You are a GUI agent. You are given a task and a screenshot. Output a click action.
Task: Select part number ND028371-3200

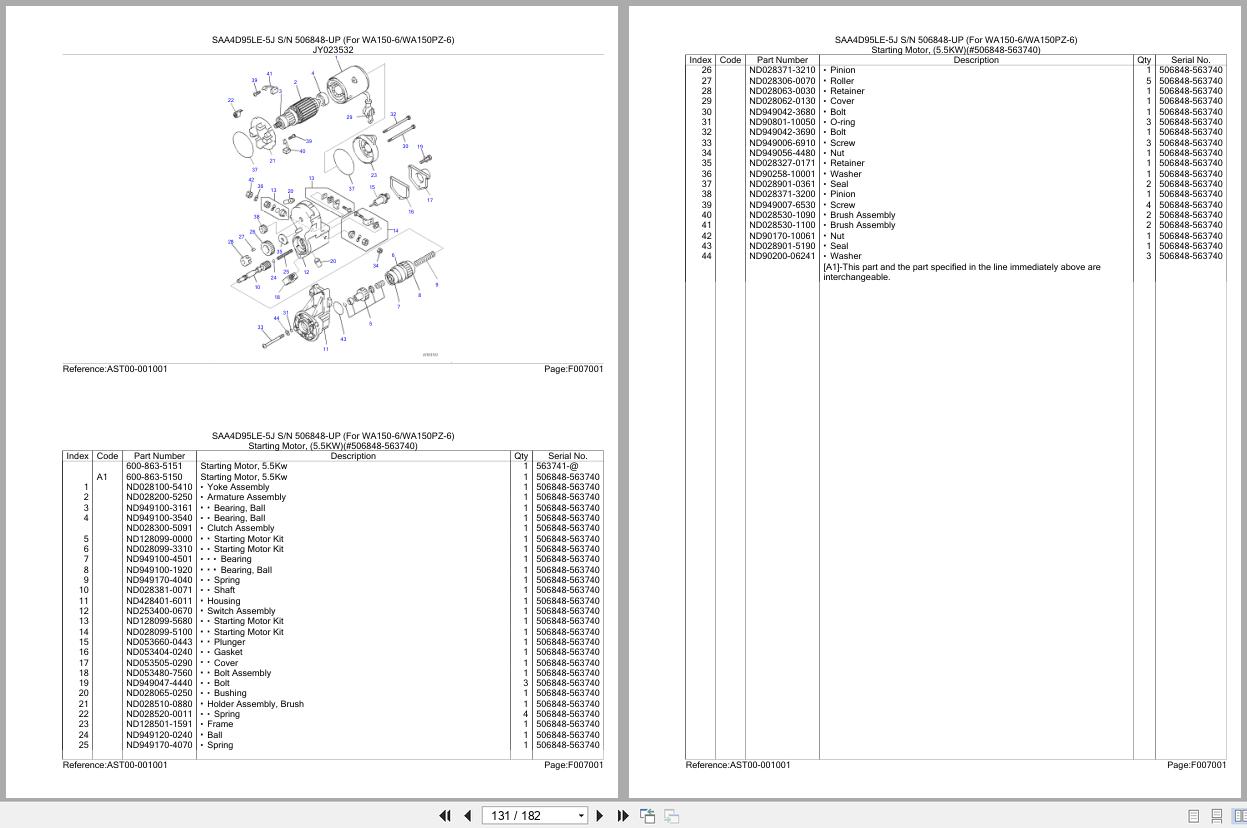pos(782,194)
